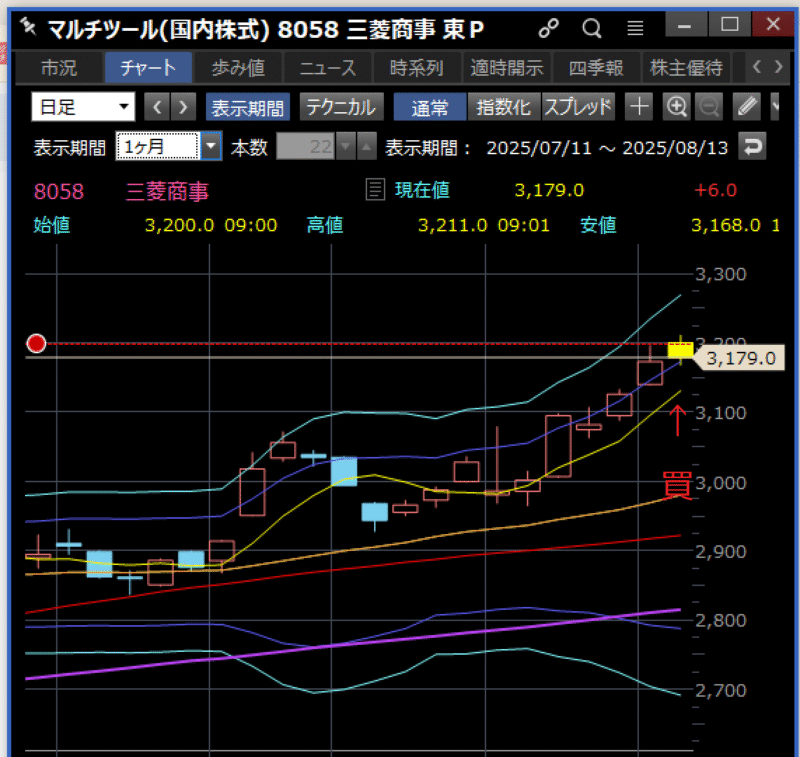Click the high price 3,211.0
Screen dimensions: 800x757
coord(453,225)
